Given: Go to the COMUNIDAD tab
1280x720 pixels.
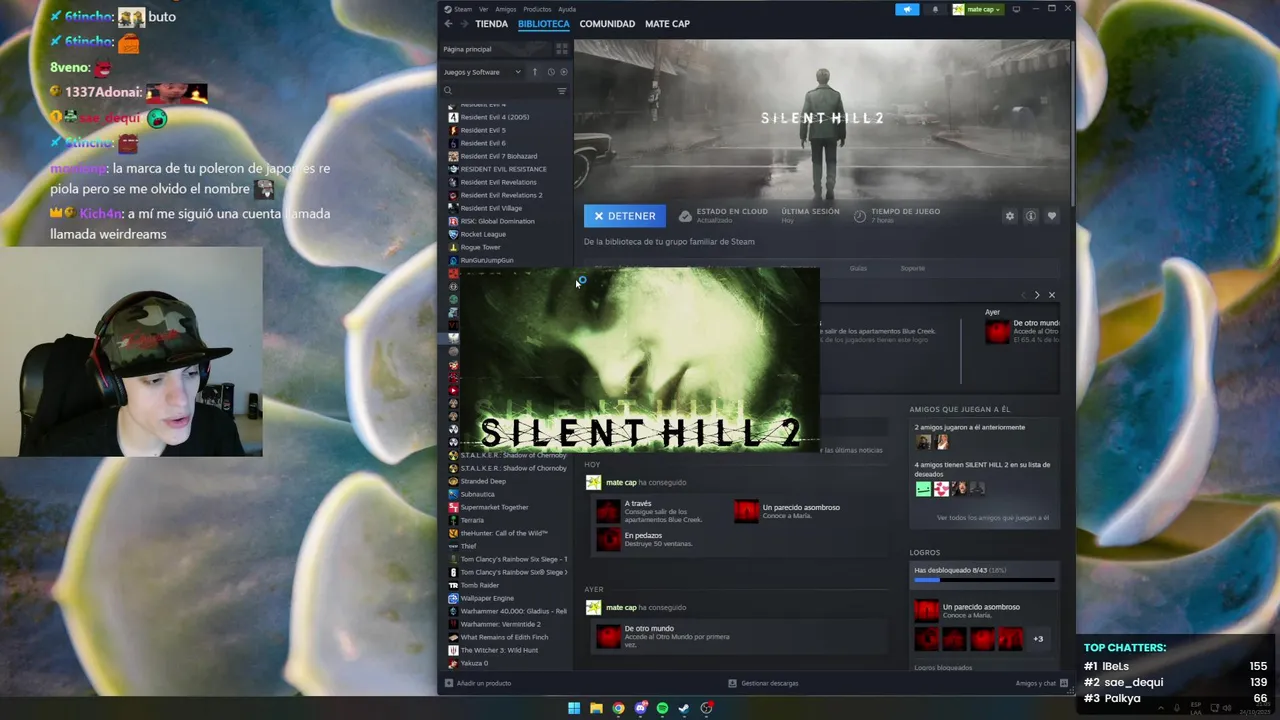Looking at the screenshot, I should 607,24.
